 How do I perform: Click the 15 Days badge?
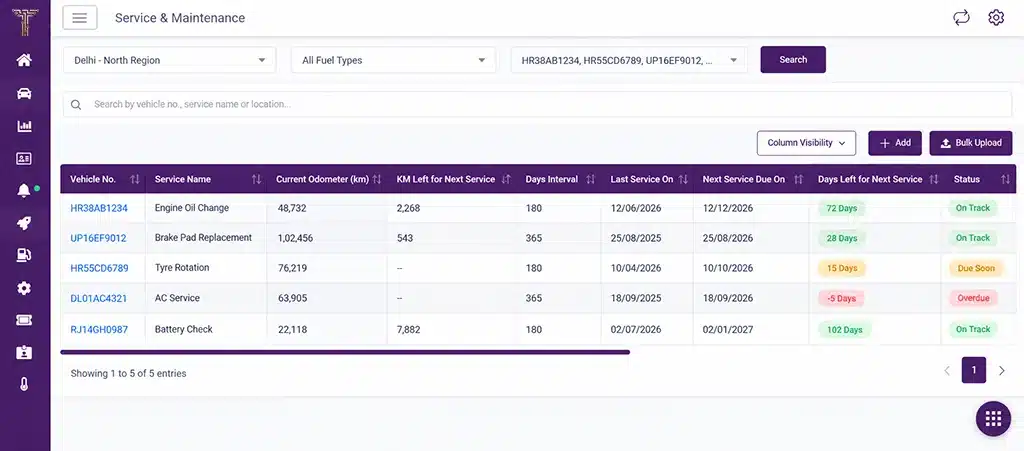[842, 268]
